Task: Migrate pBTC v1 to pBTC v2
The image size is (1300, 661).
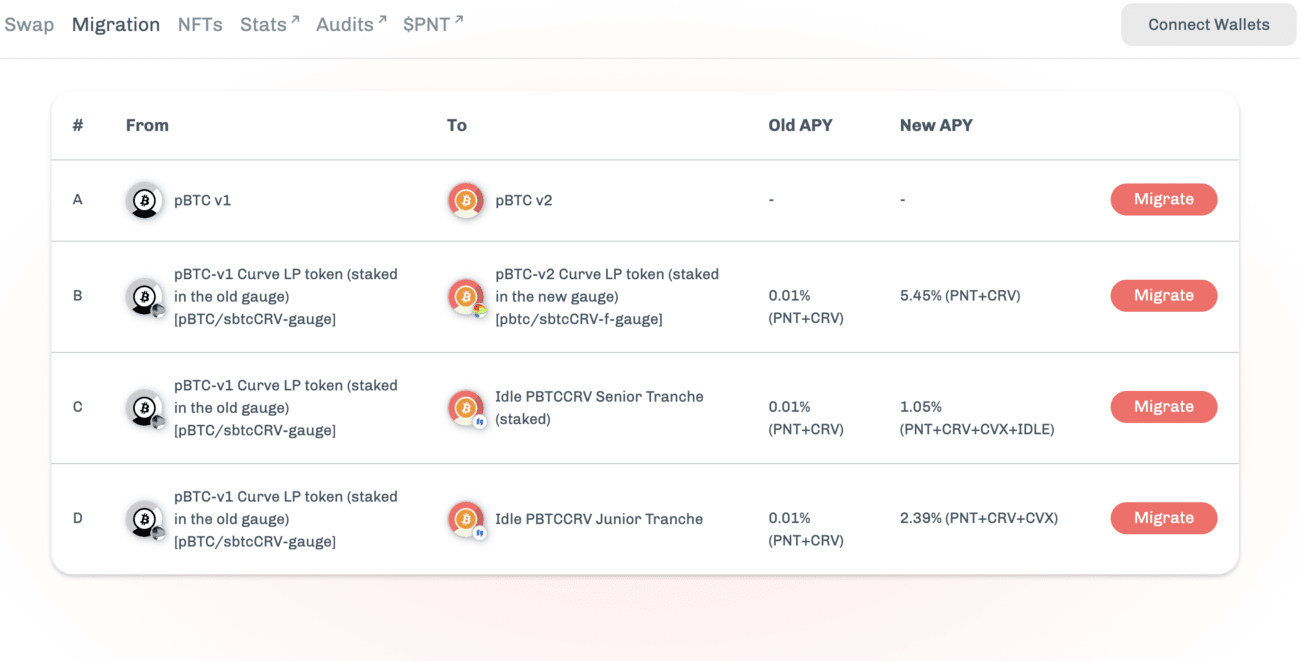Action: point(1164,199)
